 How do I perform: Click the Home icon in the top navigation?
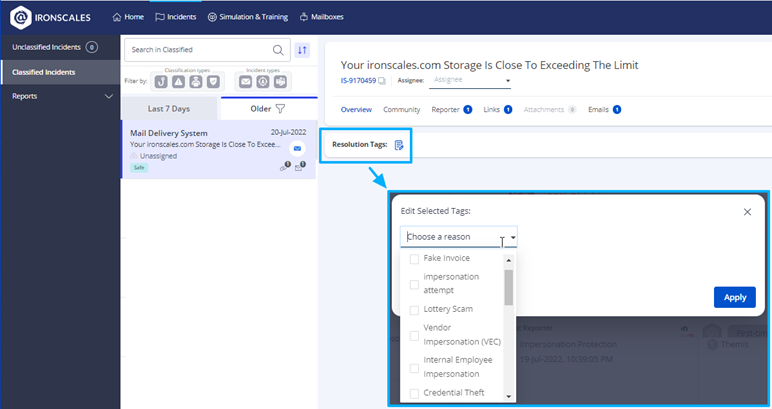point(117,17)
